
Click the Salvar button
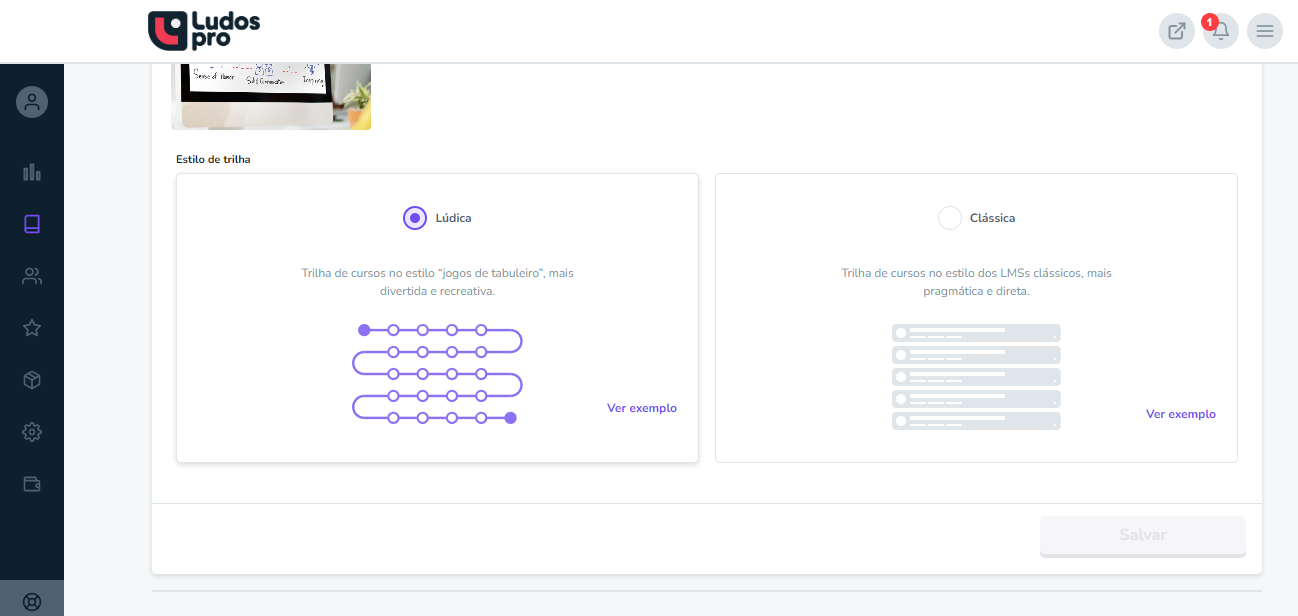click(x=1143, y=535)
